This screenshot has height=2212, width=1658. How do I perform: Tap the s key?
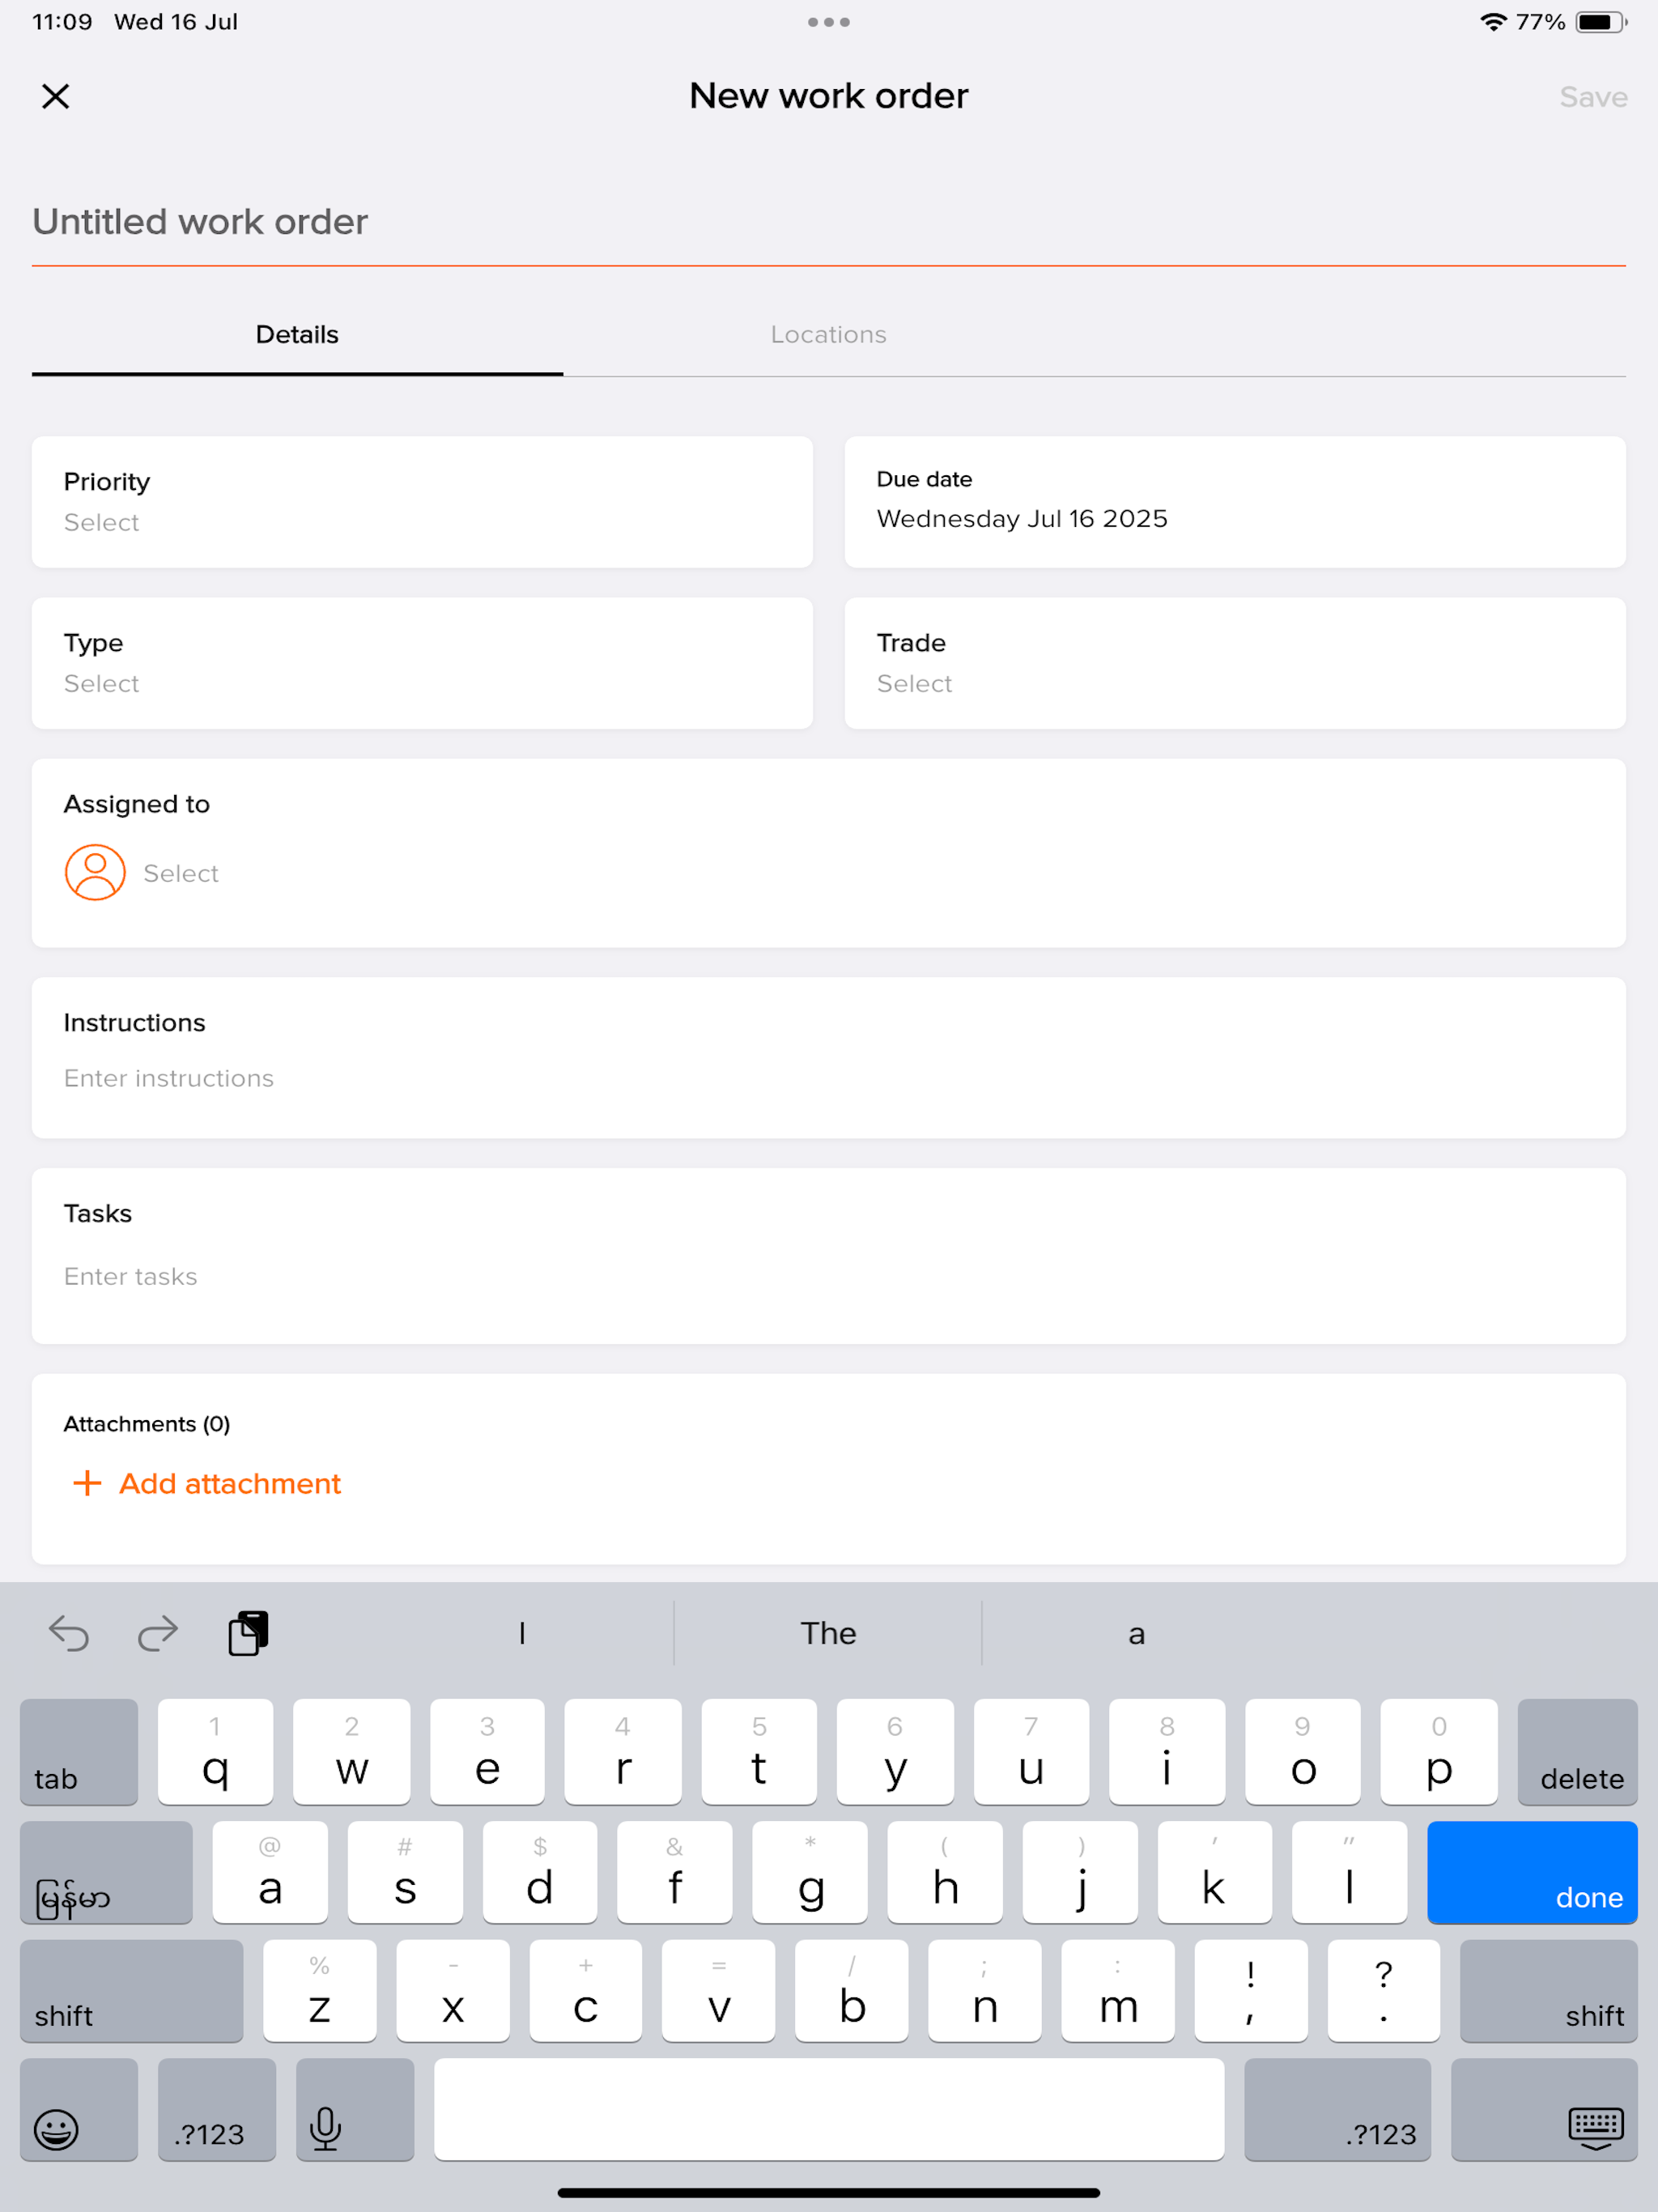[x=405, y=1872]
